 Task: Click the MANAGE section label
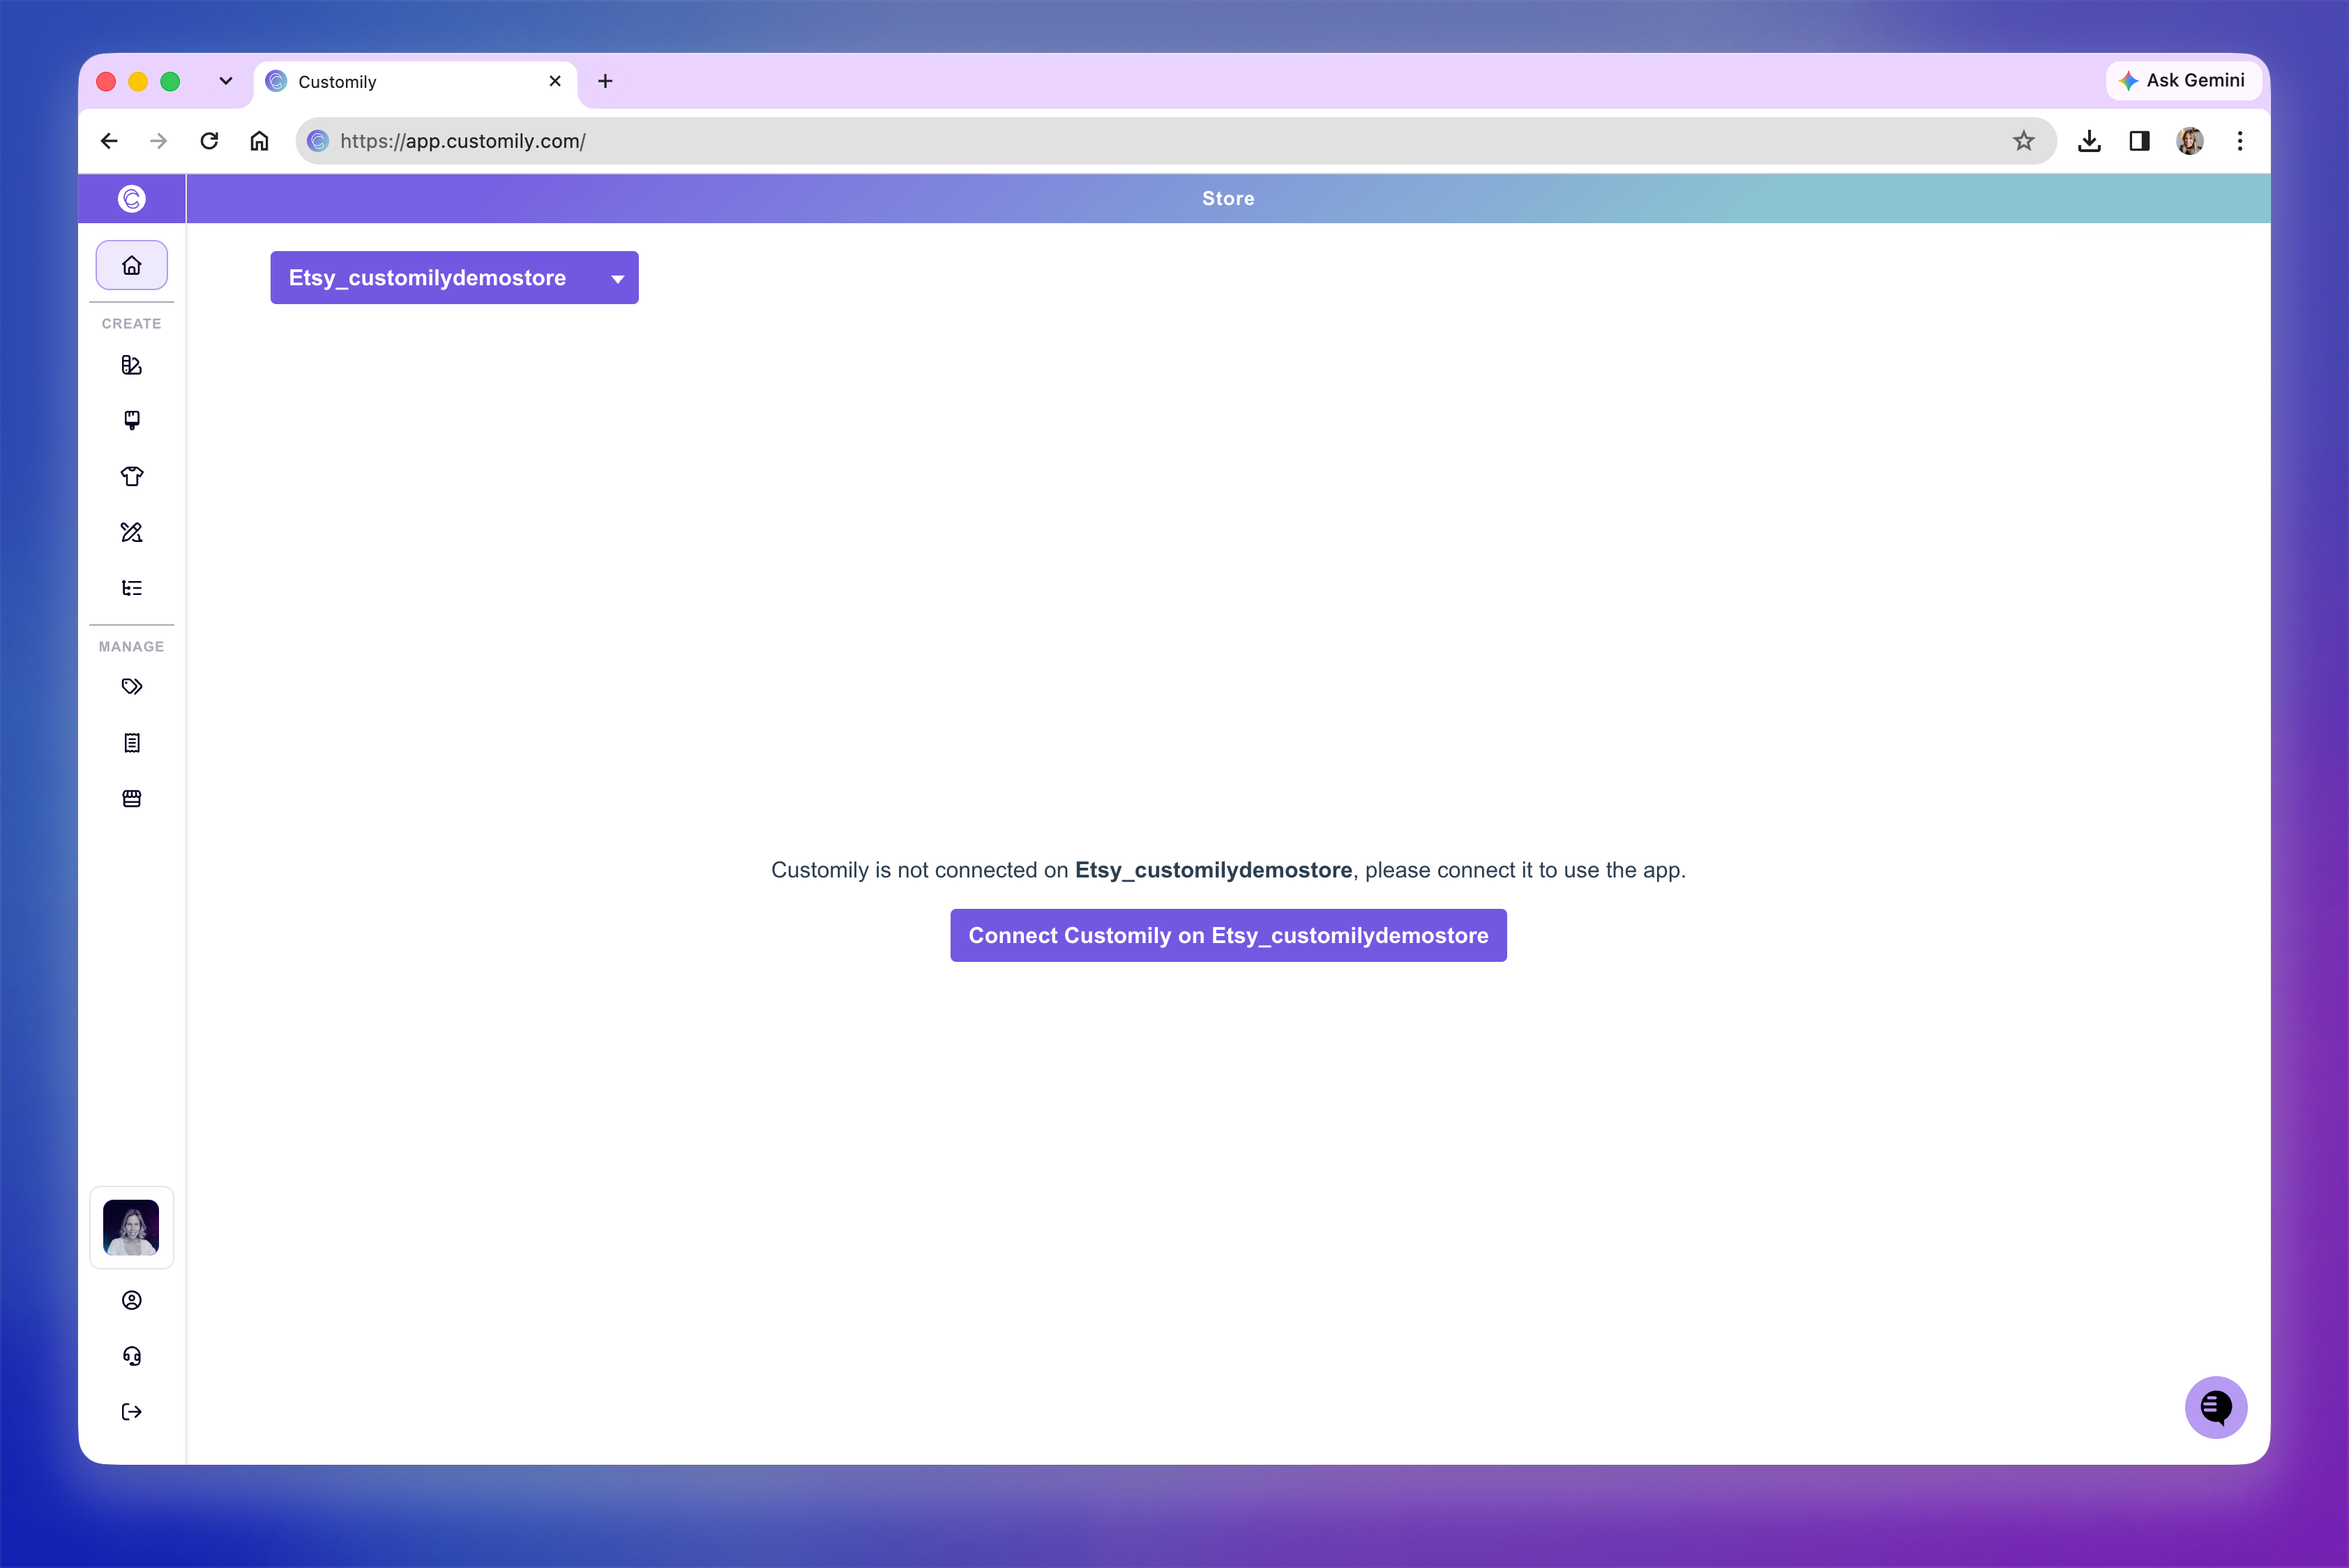[x=132, y=647]
